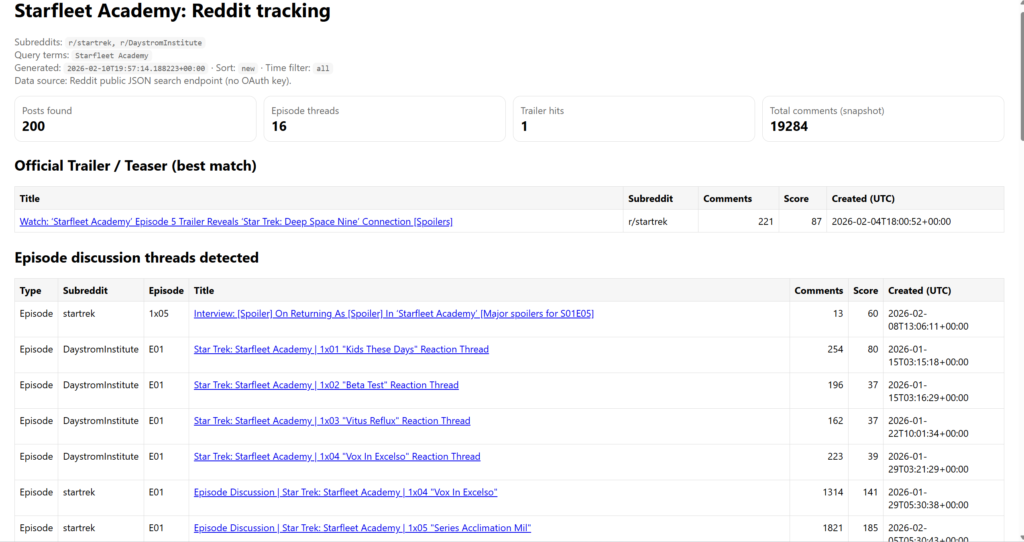
Task: Open the 1x04 "Vox In Excelso" Reaction Thread link
Action: (337, 457)
